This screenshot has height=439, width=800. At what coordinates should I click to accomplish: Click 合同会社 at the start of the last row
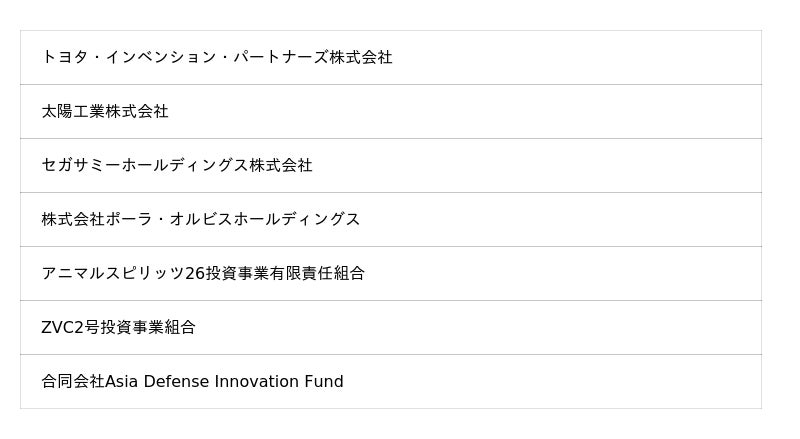tap(73, 381)
